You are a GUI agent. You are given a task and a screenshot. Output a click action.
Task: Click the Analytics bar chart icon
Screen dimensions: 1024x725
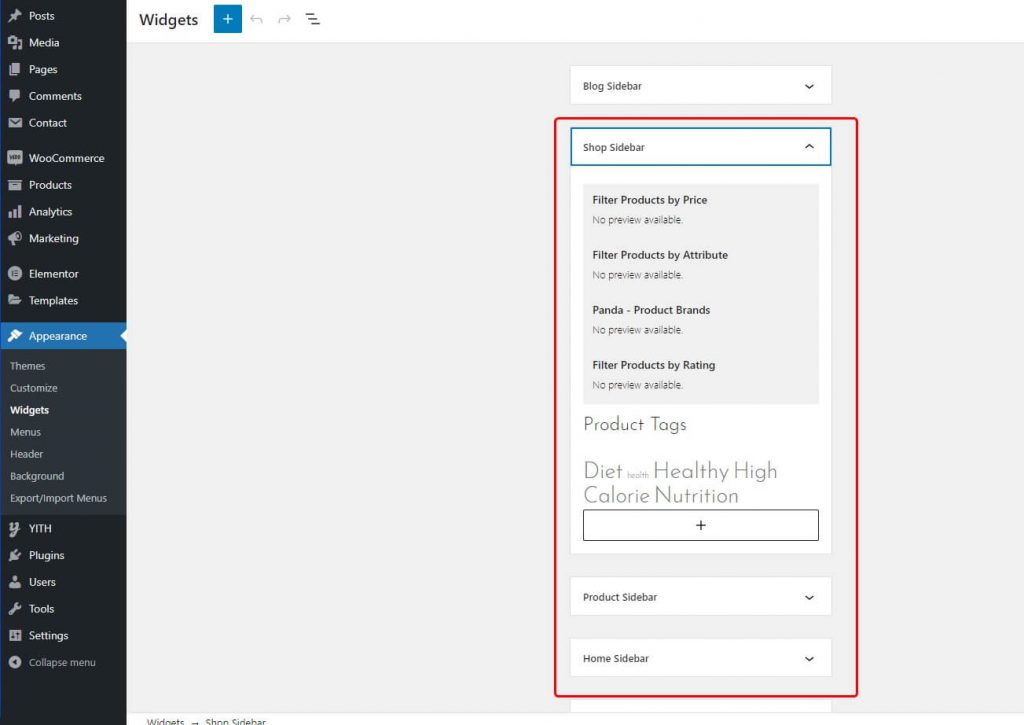click(15, 212)
